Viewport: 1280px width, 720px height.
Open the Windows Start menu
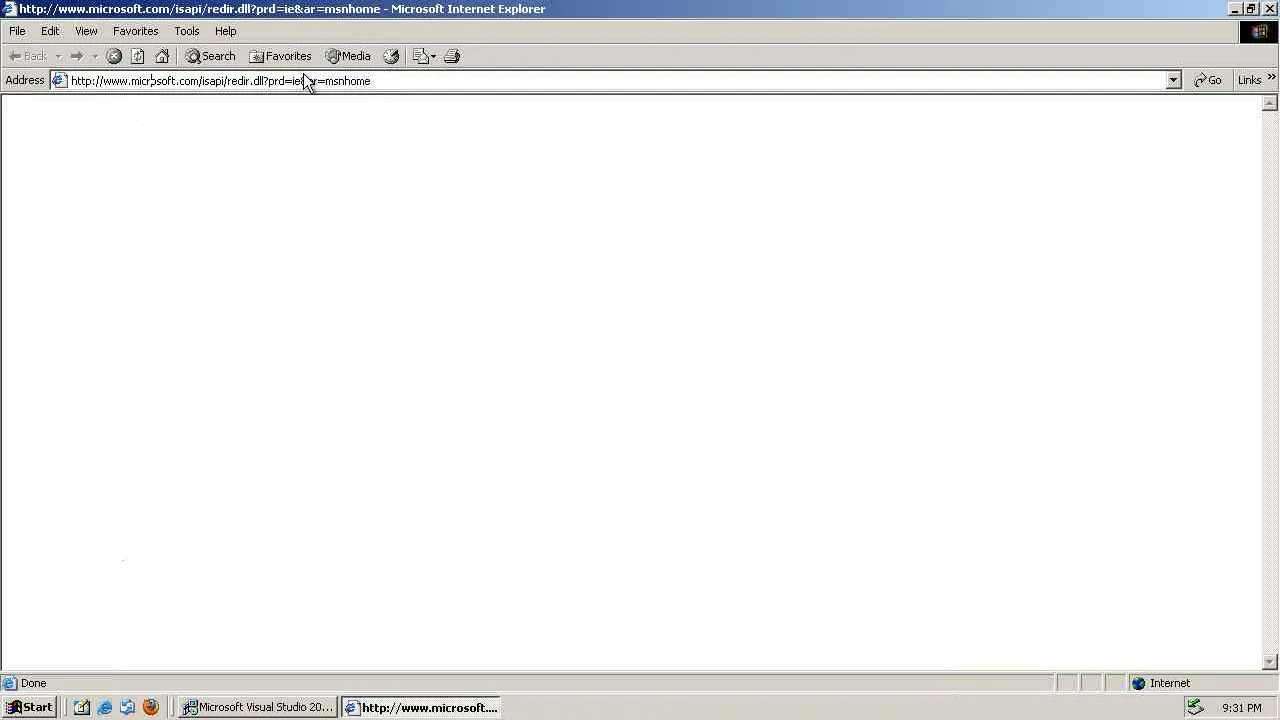pyautogui.click(x=29, y=707)
